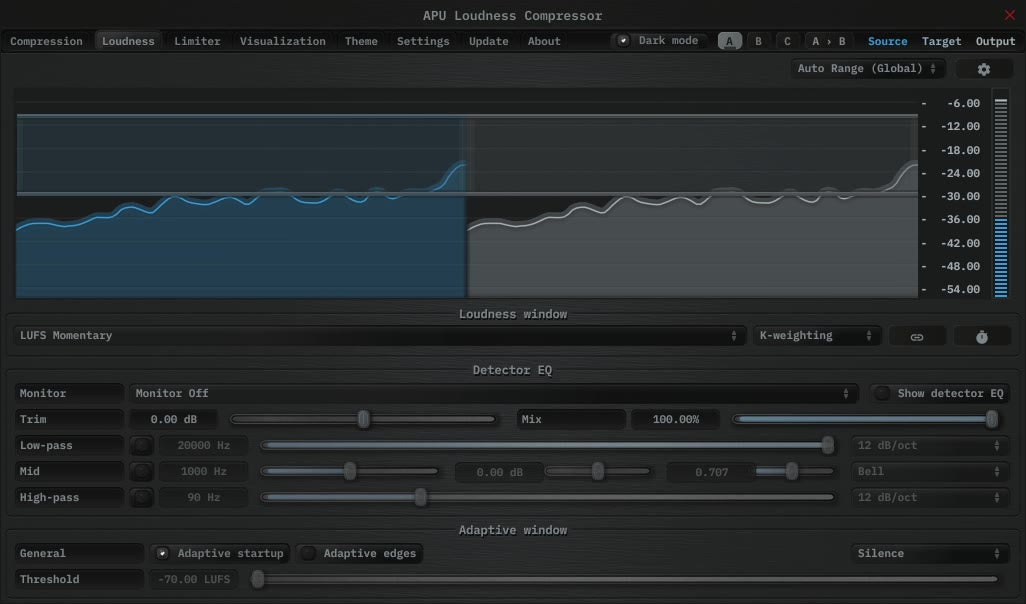Viewport: 1026px width, 604px height.
Task: Open the Bell filter type dropdown
Action: click(929, 472)
